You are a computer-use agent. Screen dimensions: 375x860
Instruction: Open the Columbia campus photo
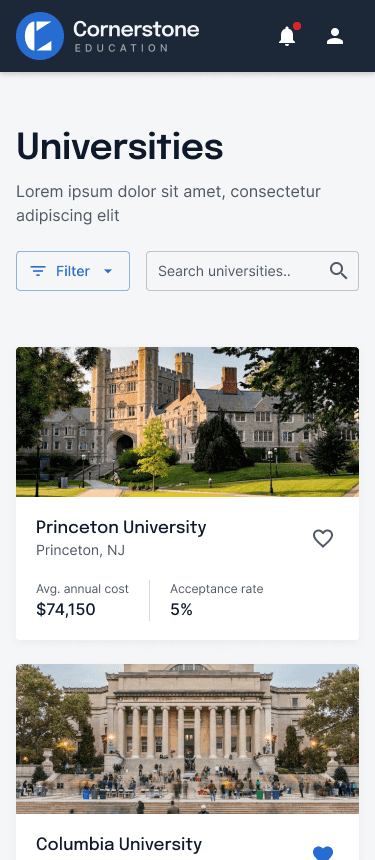pyautogui.click(x=188, y=739)
